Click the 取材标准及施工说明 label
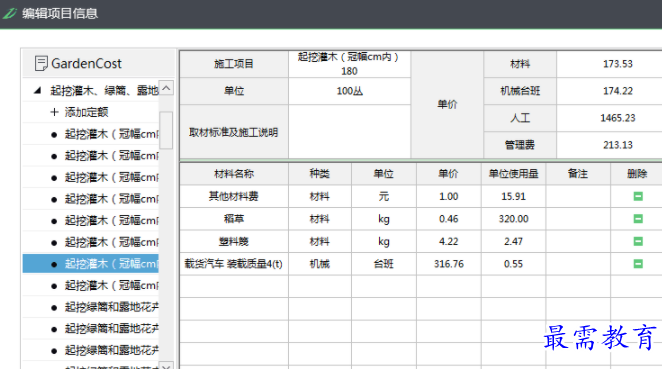Screen dimensions: 665x369 pos(234,132)
